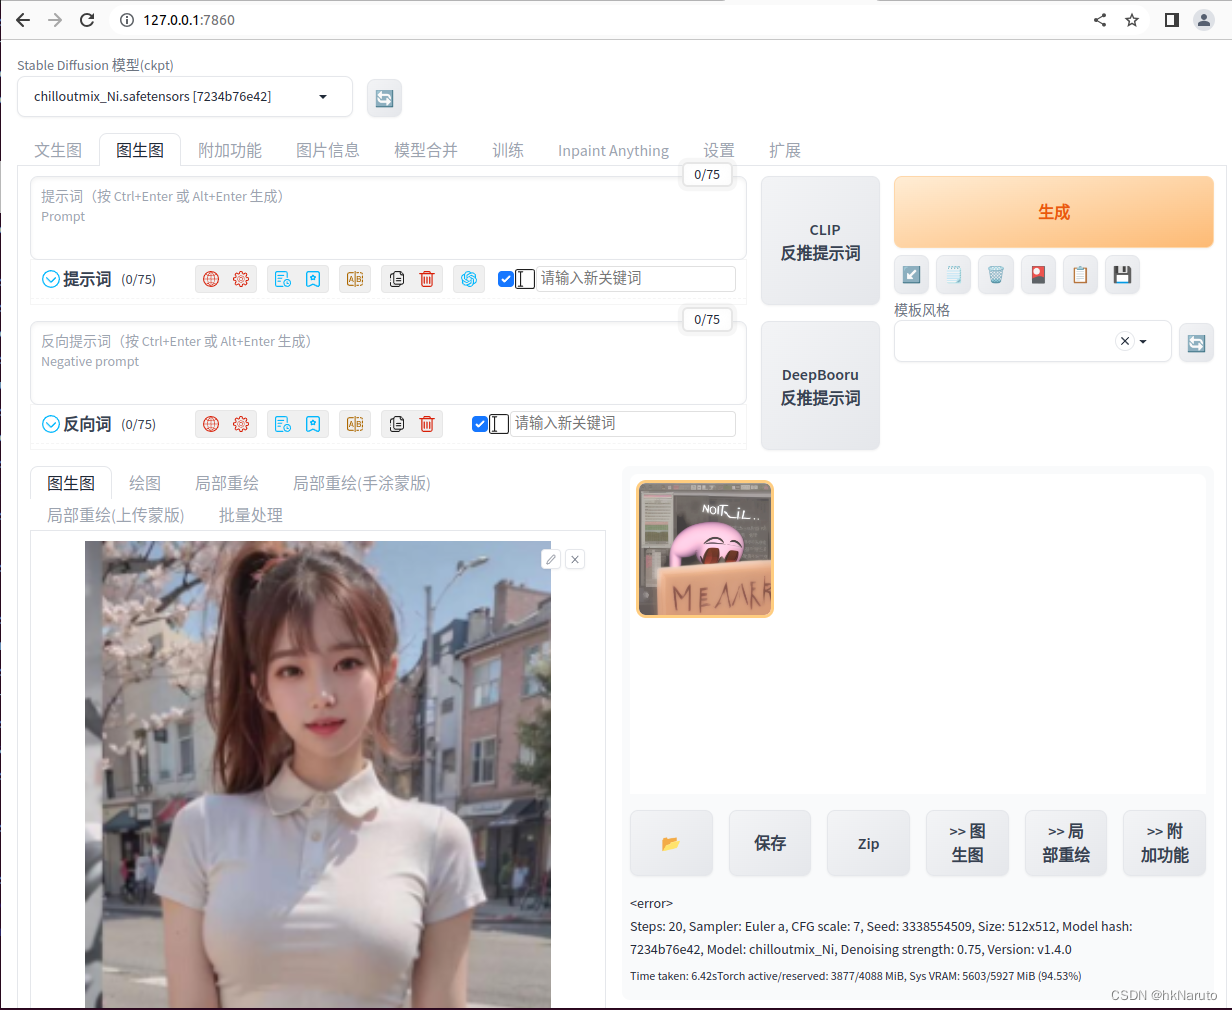Click the orange 生成 generate button

[1053, 212]
